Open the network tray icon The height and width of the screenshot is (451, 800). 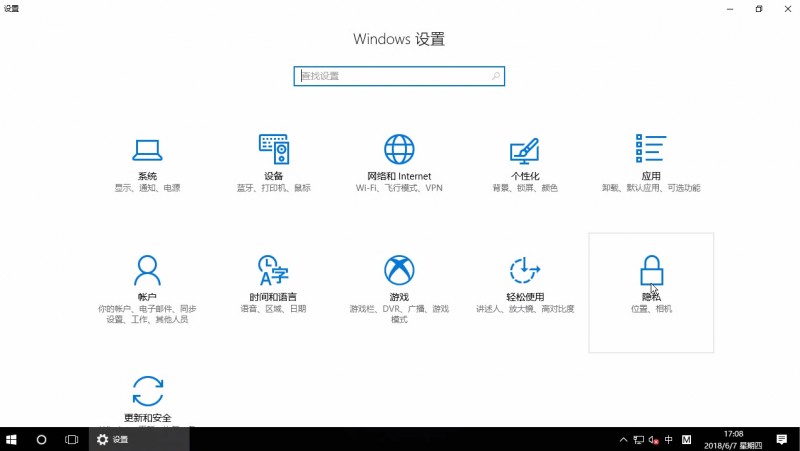pos(638,439)
